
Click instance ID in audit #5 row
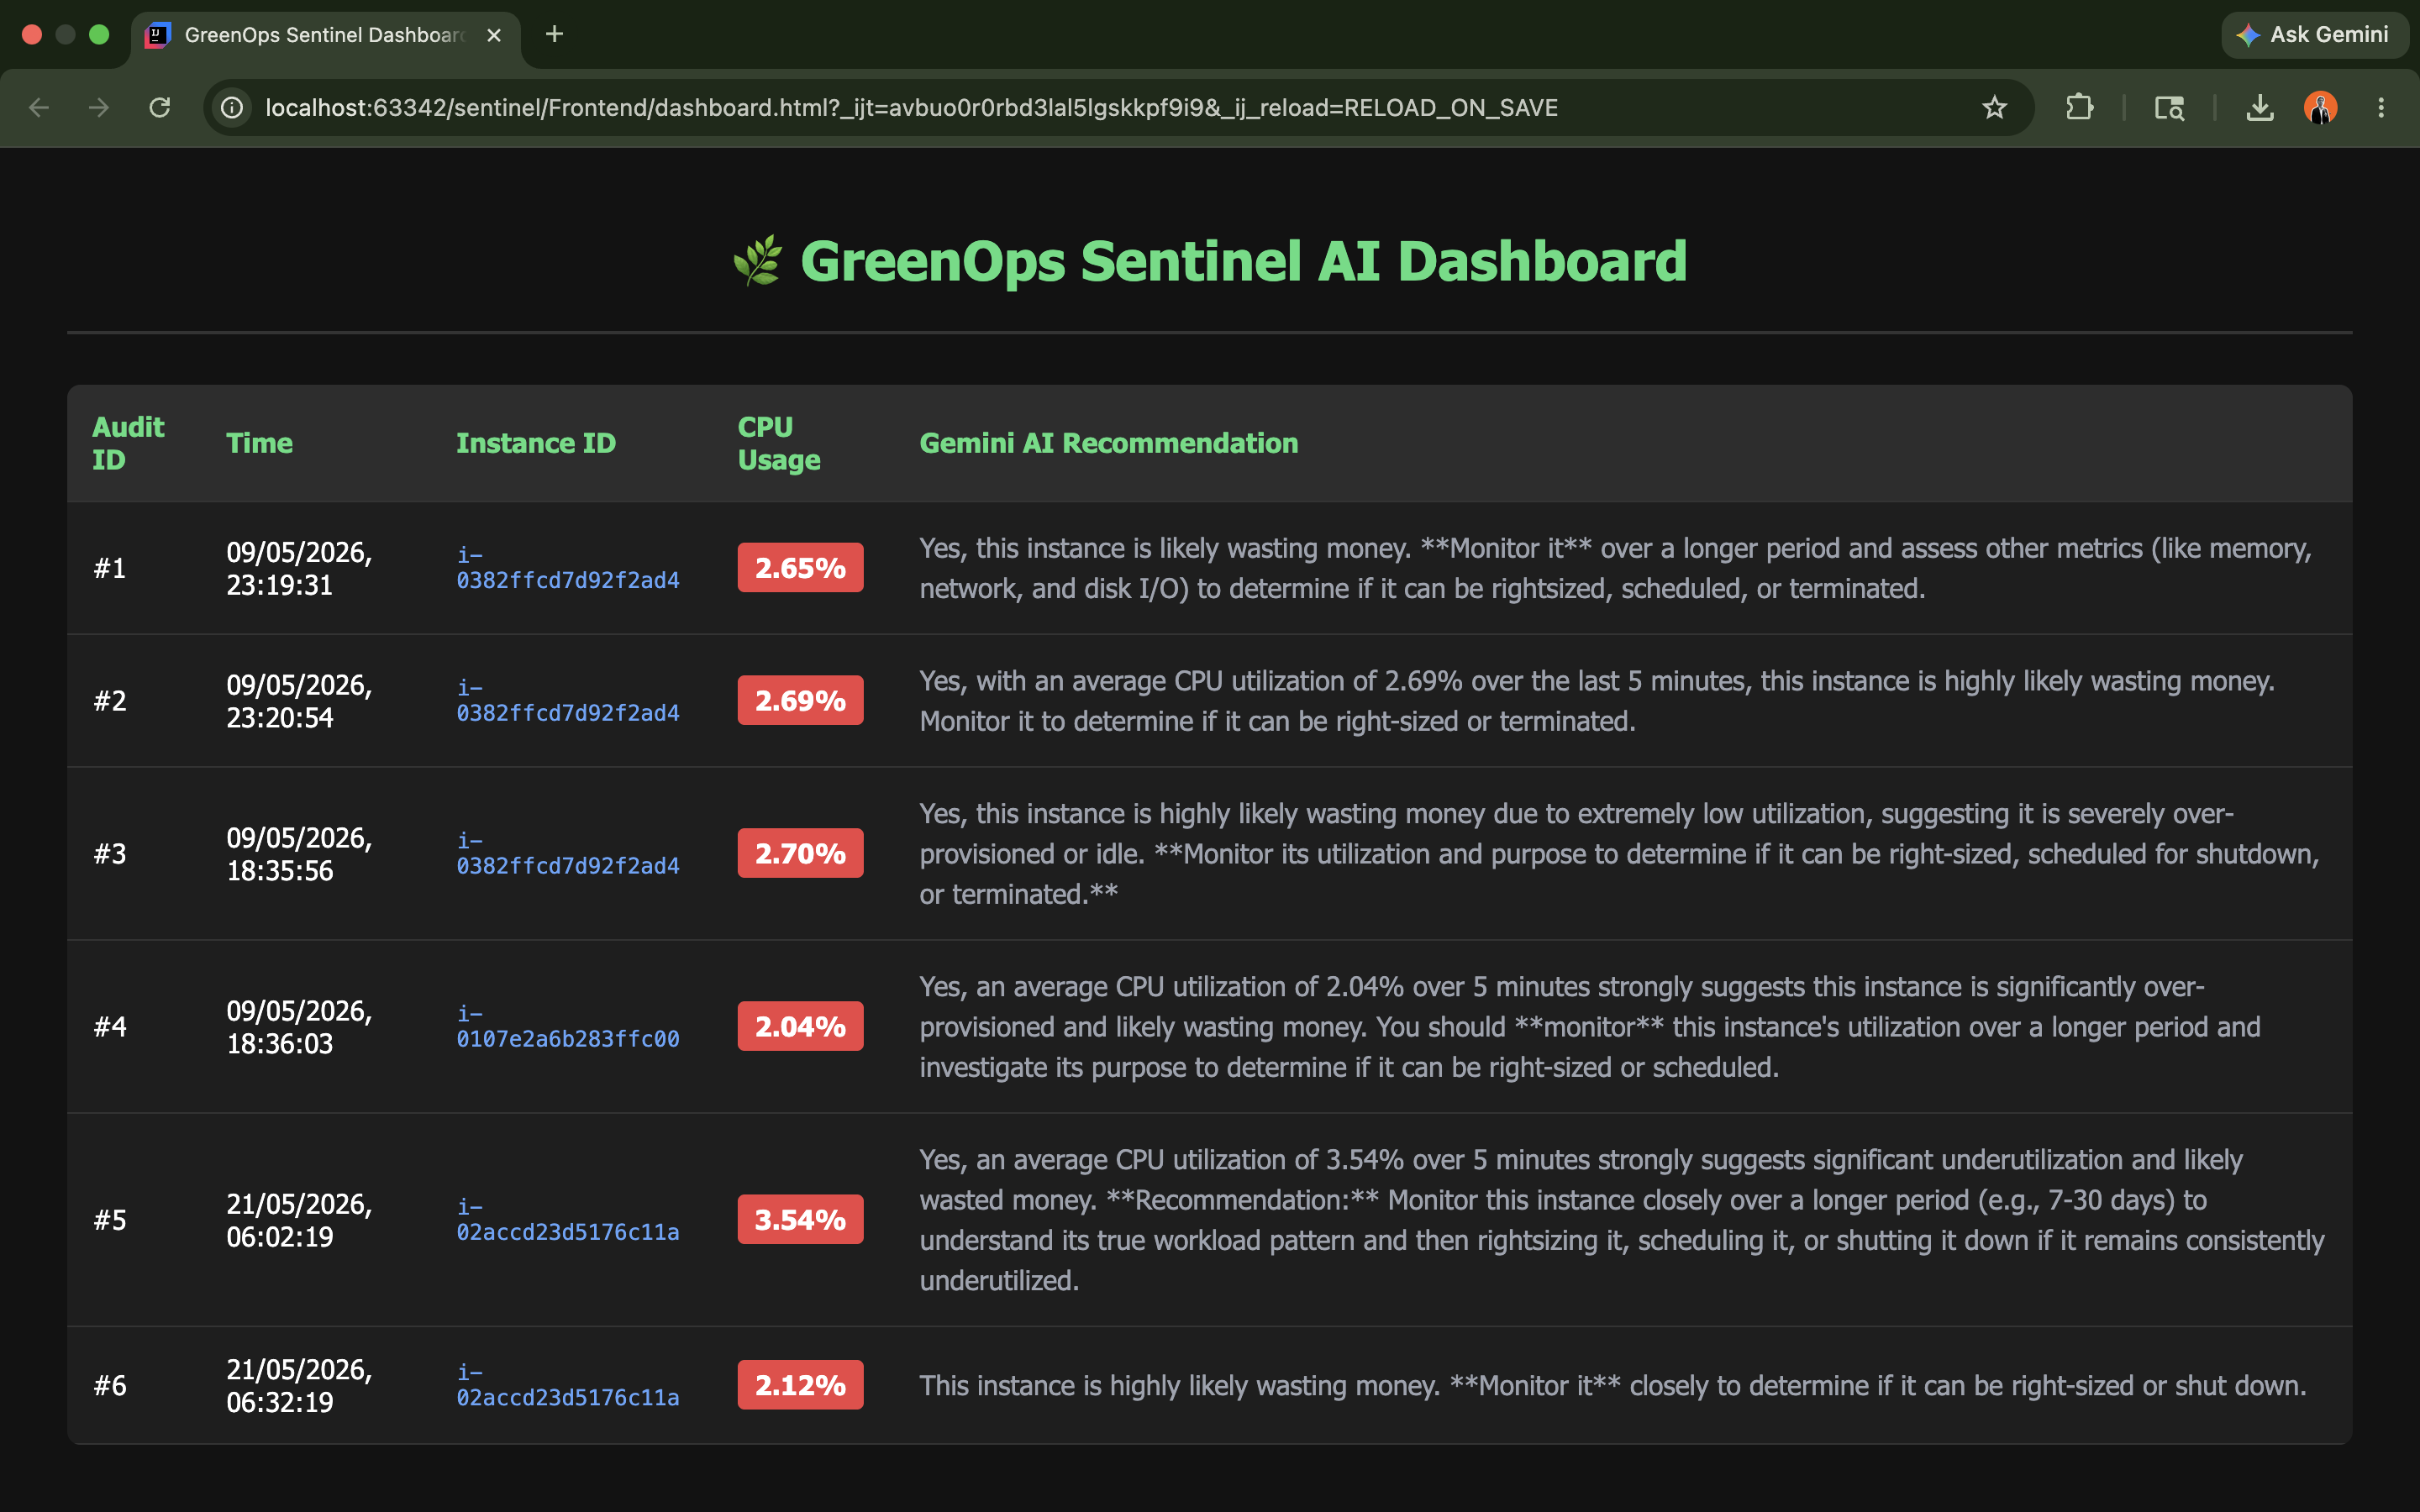568,1220
